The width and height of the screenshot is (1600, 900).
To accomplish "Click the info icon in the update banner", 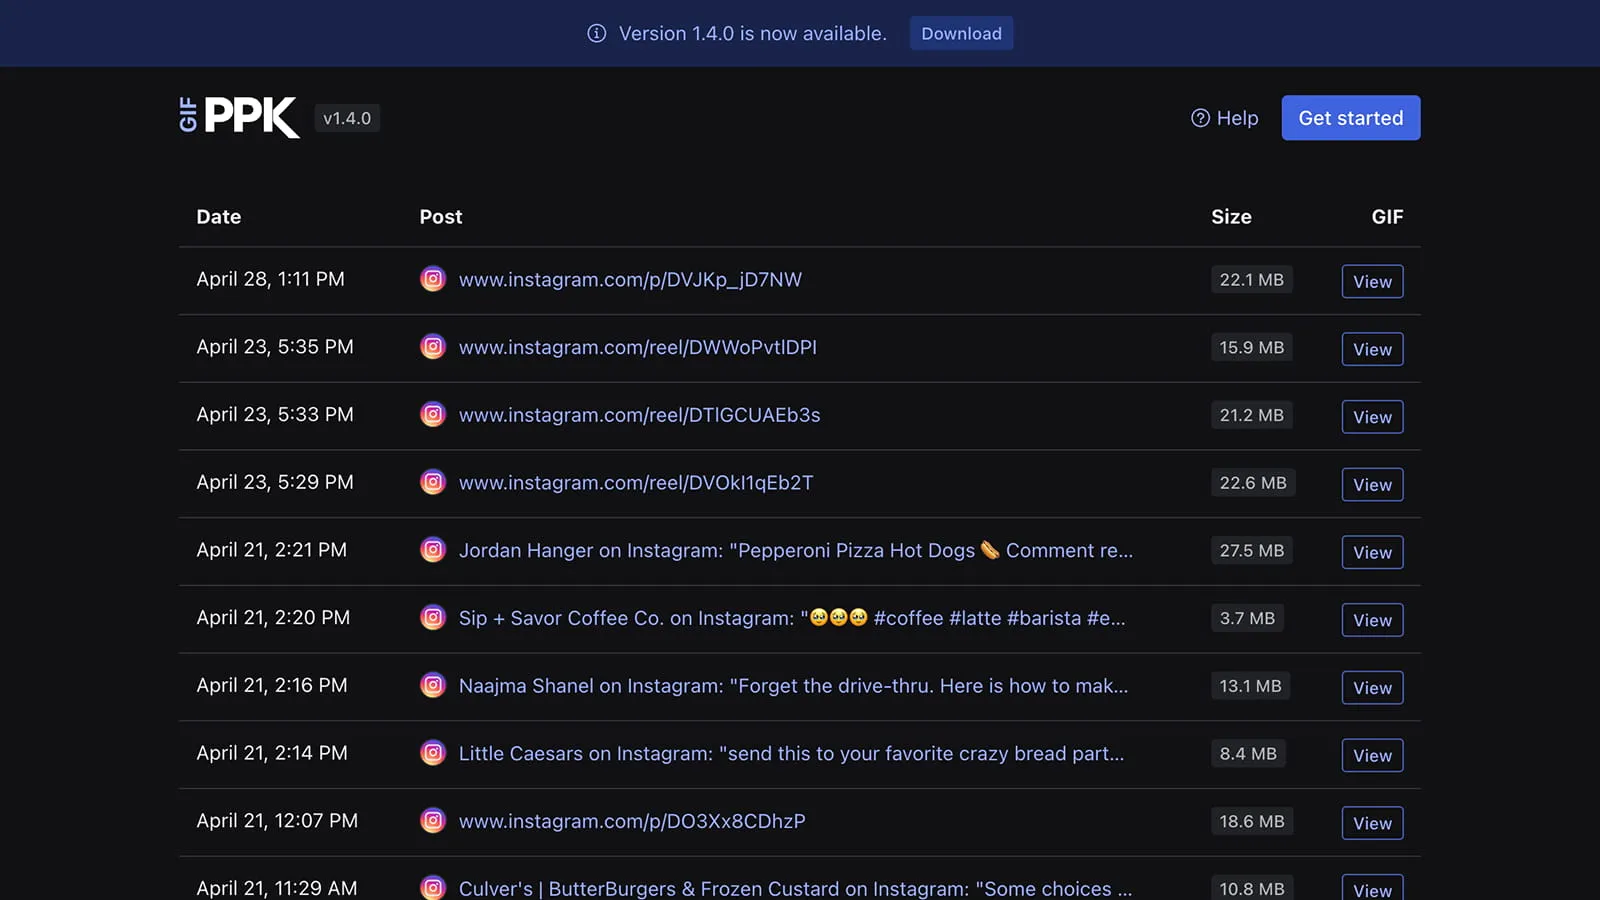I will pyautogui.click(x=597, y=33).
